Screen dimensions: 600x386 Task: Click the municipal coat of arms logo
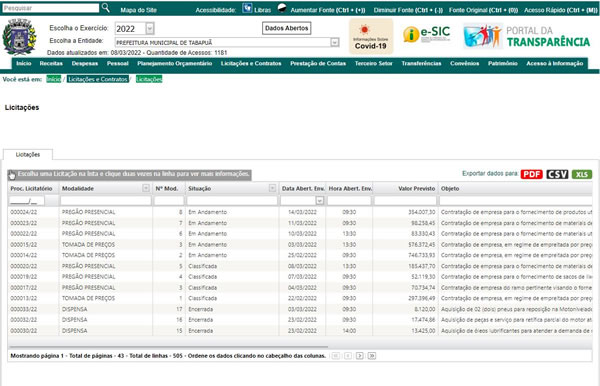pyautogui.click(x=19, y=37)
